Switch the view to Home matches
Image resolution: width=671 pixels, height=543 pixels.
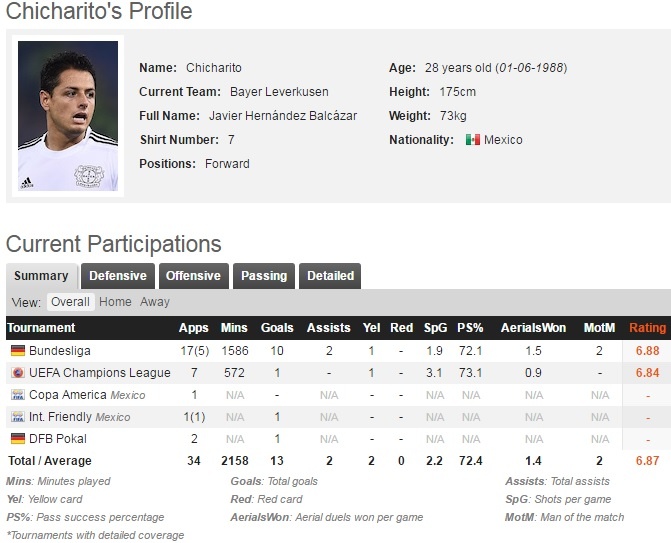tap(115, 302)
